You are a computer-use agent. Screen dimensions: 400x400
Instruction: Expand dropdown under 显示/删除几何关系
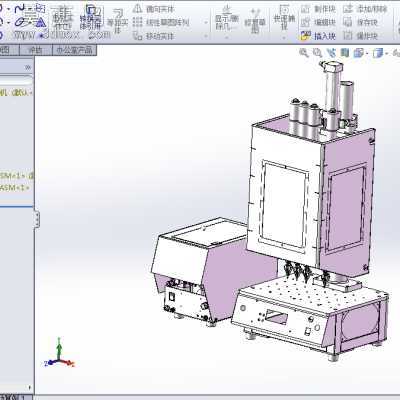[x=227, y=37]
